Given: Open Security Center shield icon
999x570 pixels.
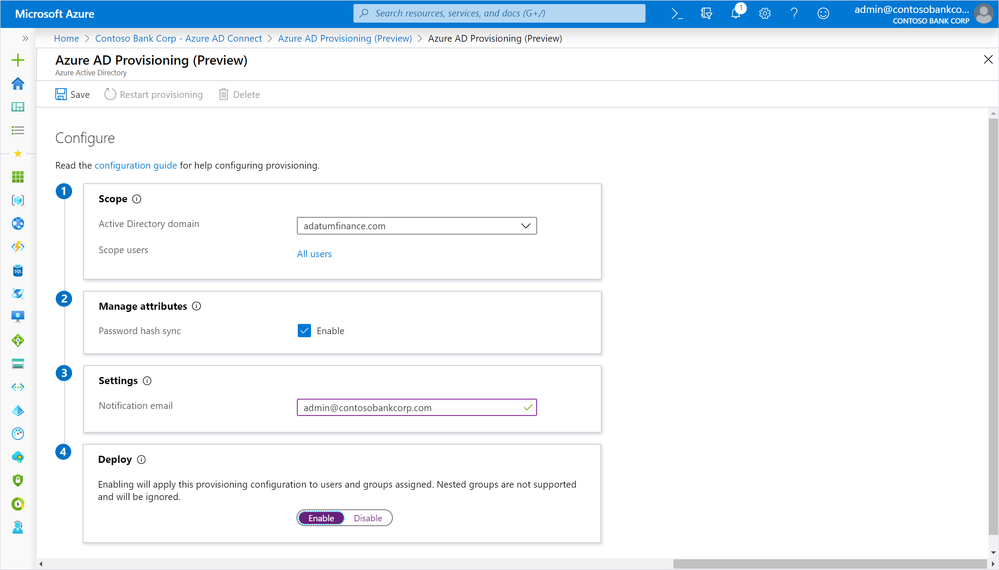Looking at the screenshot, I should (18, 480).
